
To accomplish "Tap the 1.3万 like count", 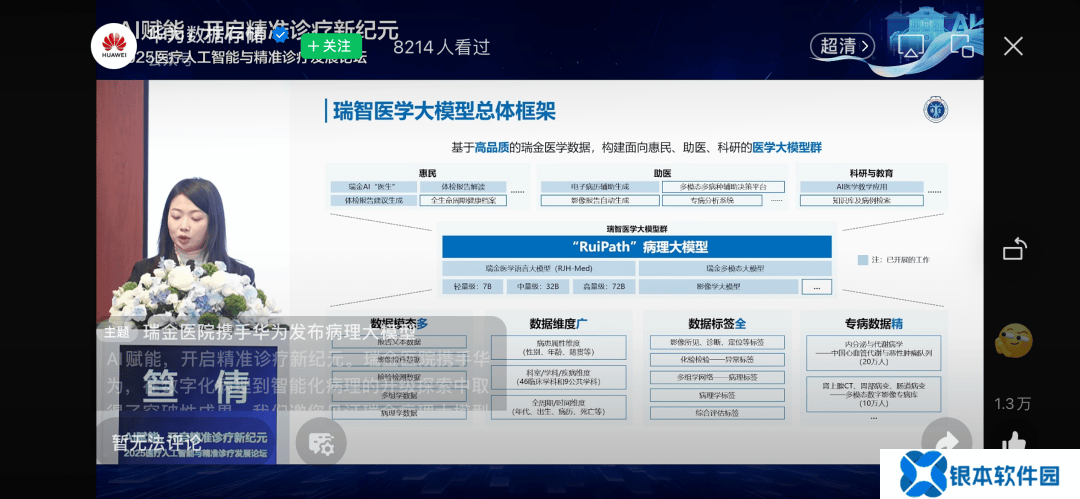I will tap(1012, 404).
